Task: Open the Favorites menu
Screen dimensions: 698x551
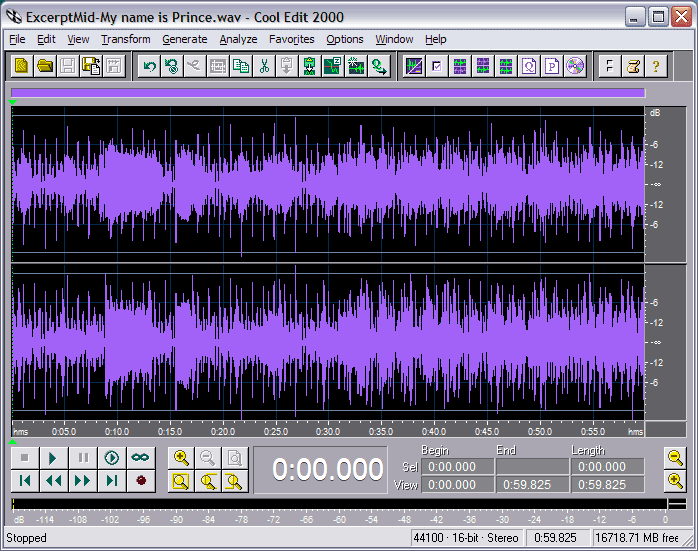Action: pos(292,40)
